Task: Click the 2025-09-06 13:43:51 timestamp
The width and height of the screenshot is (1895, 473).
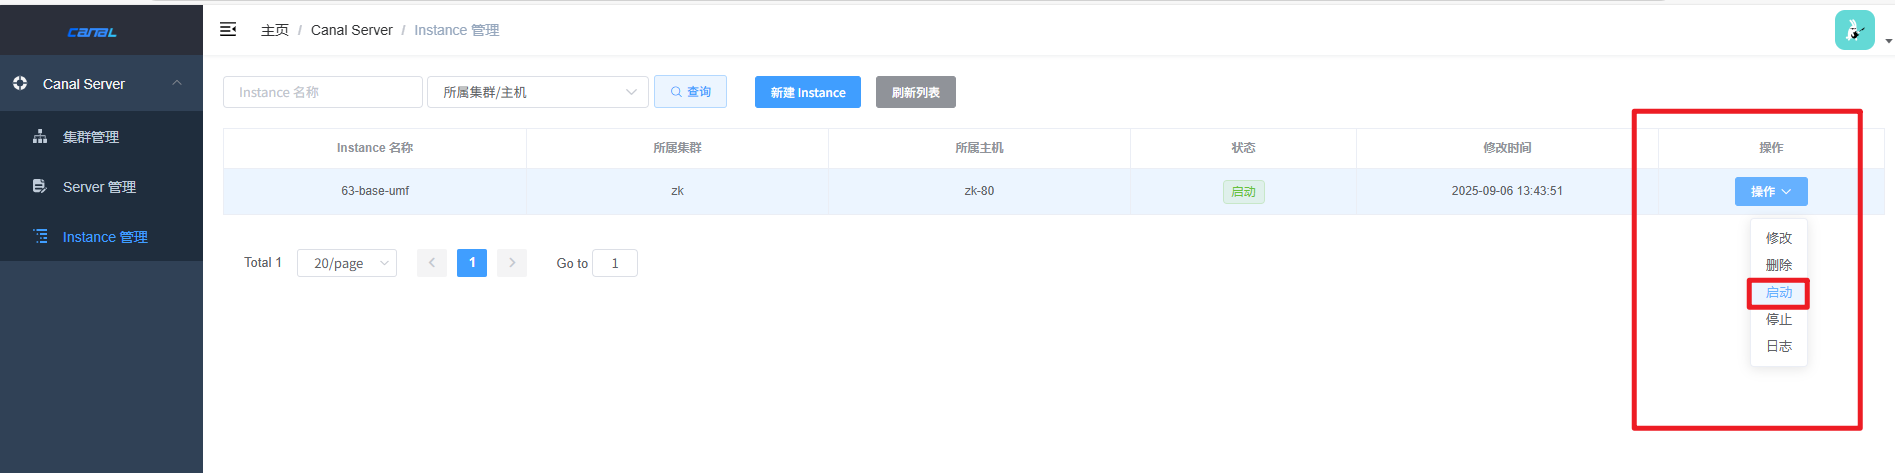Action: [1507, 191]
